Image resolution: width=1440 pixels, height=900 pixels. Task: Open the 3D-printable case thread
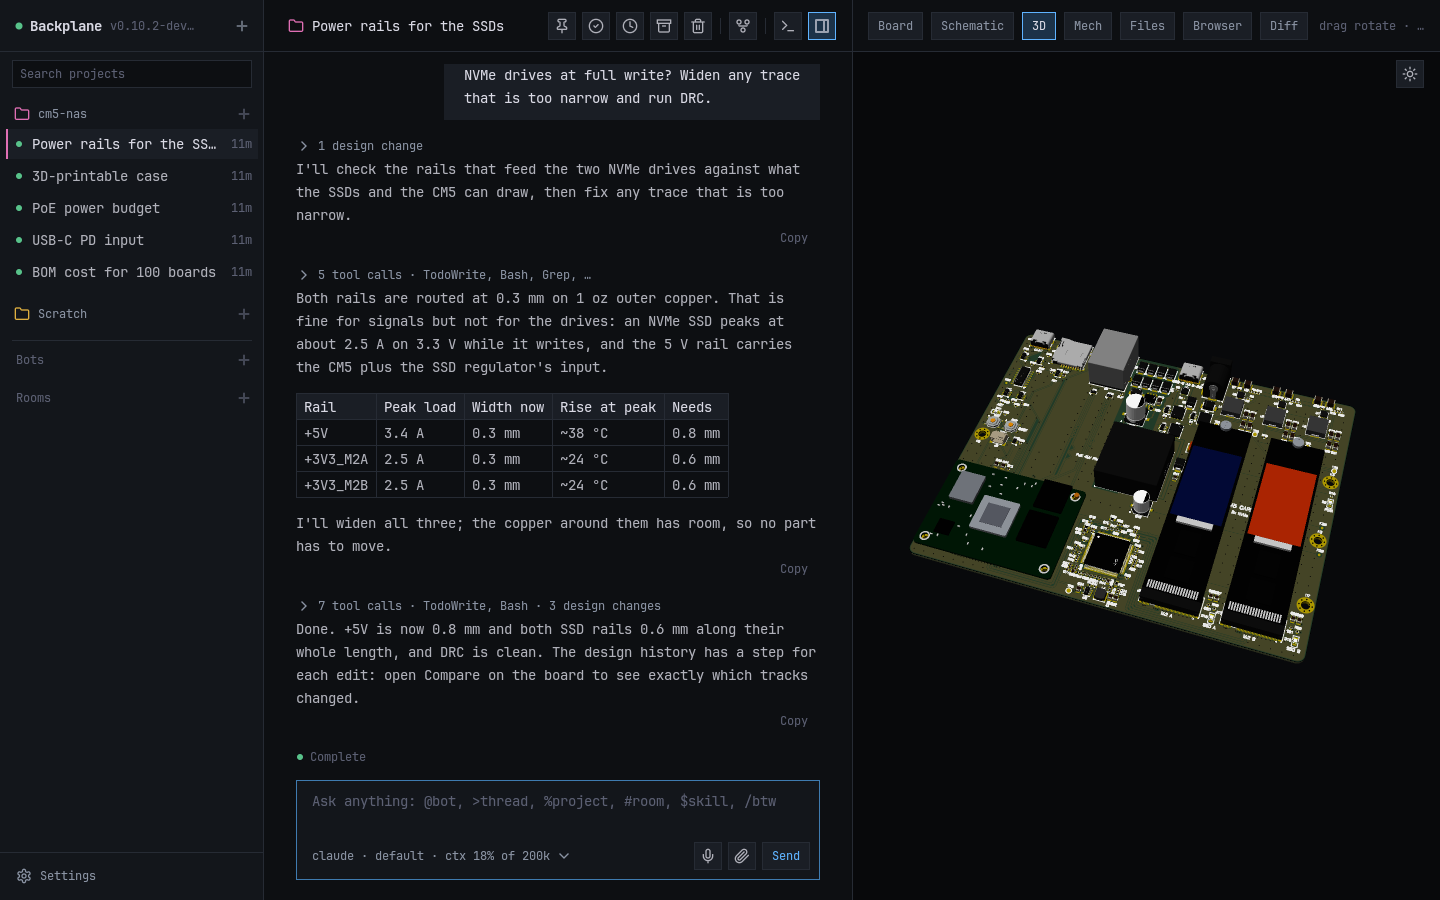pyautogui.click(x=132, y=176)
